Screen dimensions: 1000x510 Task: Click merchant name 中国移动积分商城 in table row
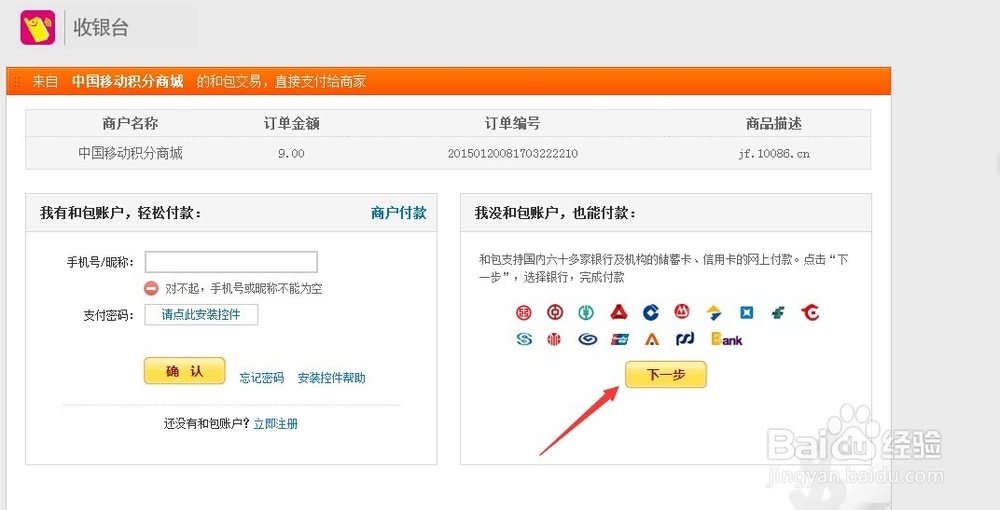(x=130, y=154)
